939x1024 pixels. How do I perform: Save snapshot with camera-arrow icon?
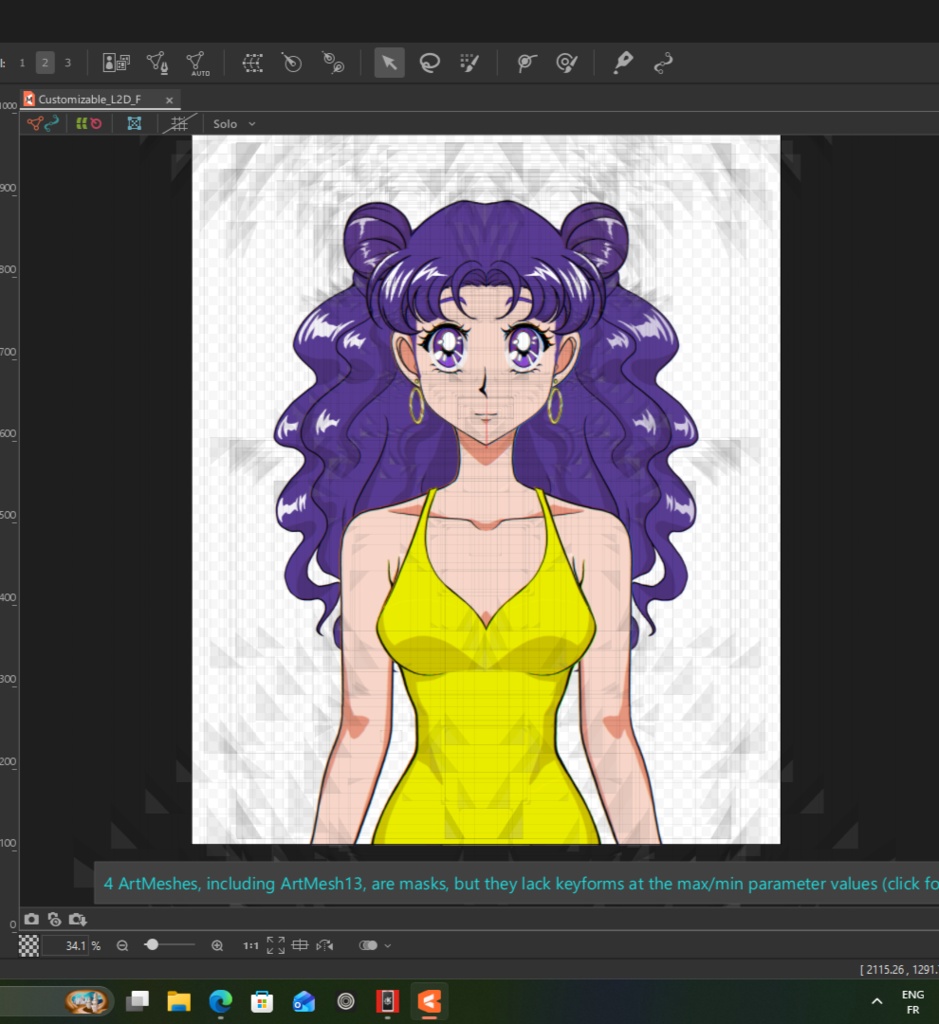point(78,920)
